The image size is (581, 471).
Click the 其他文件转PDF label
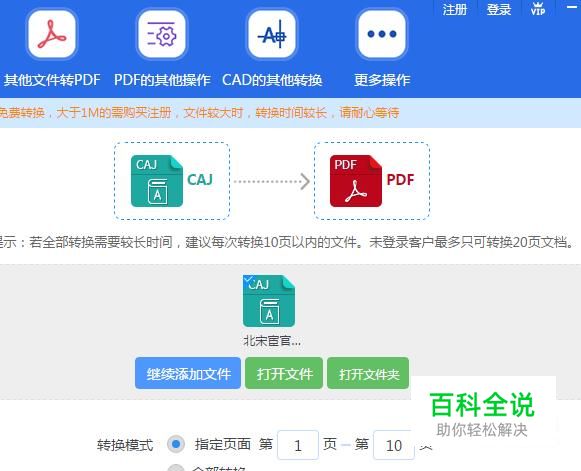coord(52,80)
